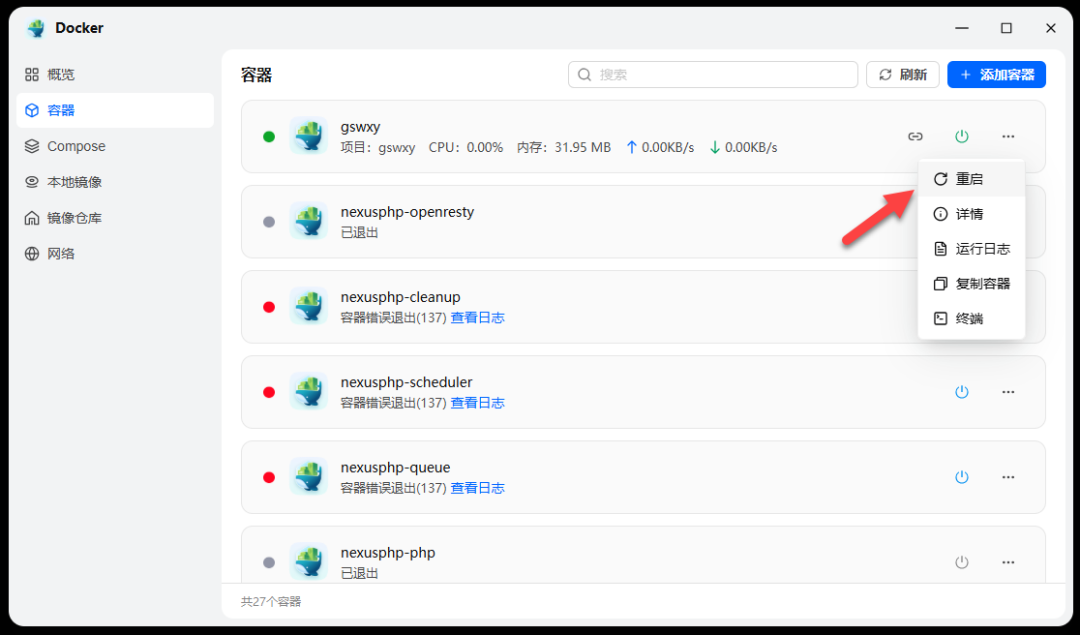Click the nexusphp-scheduler container name
The height and width of the screenshot is (635, 1080).
(x=406, y=382)
